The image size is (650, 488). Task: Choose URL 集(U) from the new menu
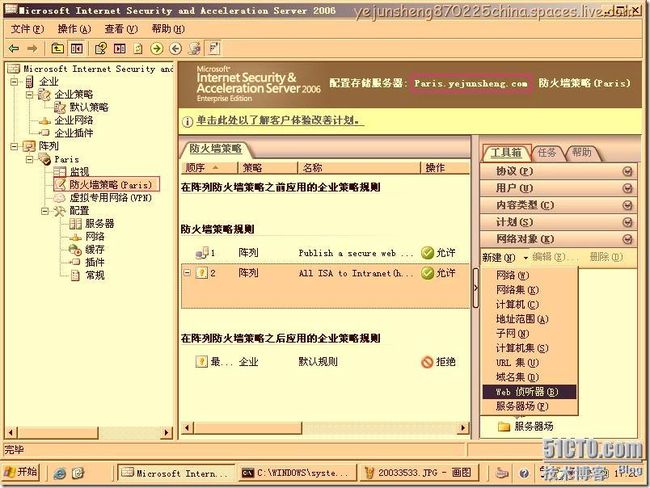pos(529,362)
